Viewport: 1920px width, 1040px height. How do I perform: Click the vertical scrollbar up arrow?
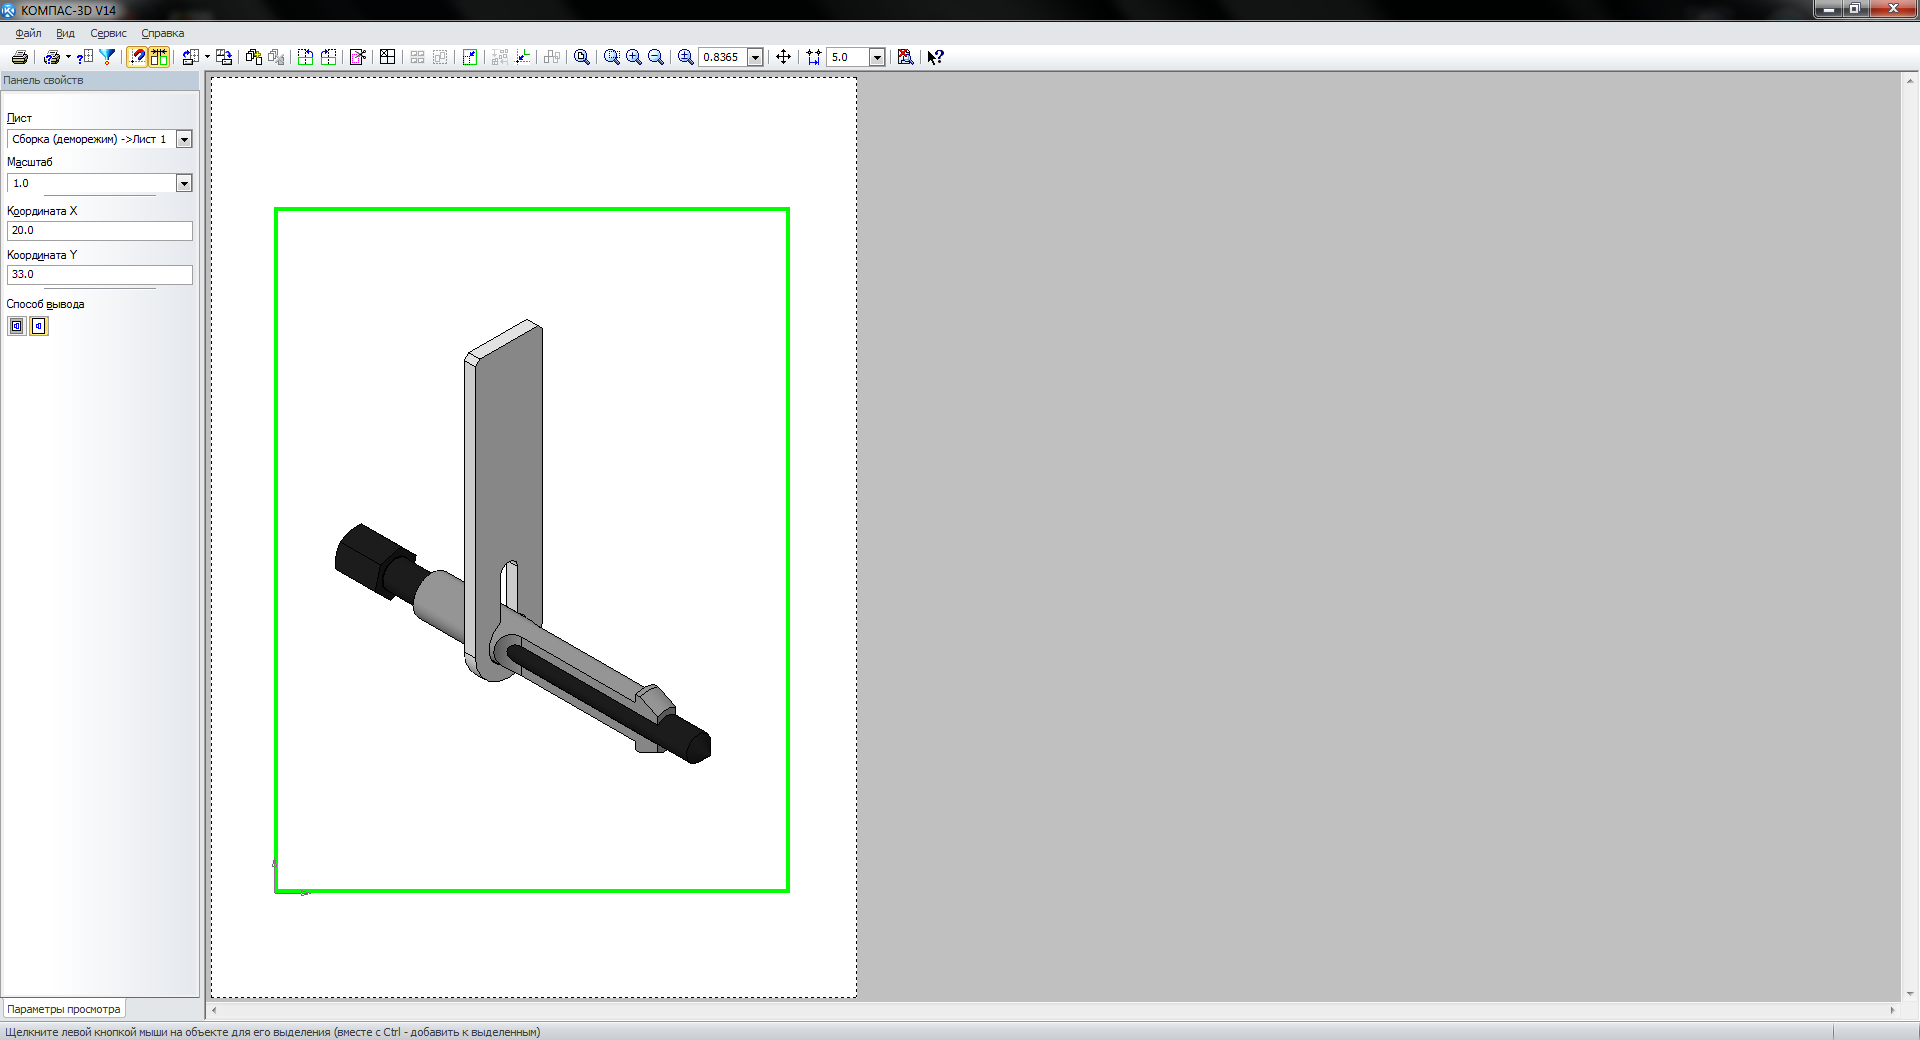[x=1909, y=80]
